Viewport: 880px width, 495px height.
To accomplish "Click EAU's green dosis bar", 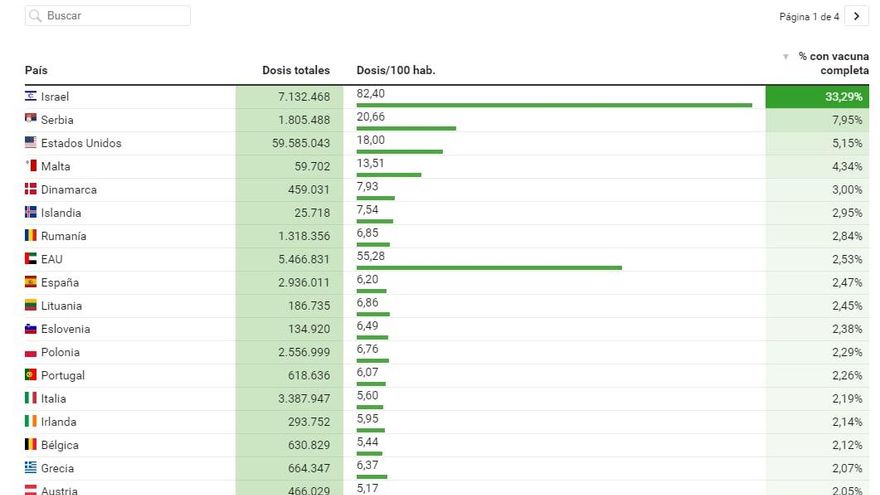I will [x=489, y=267].
